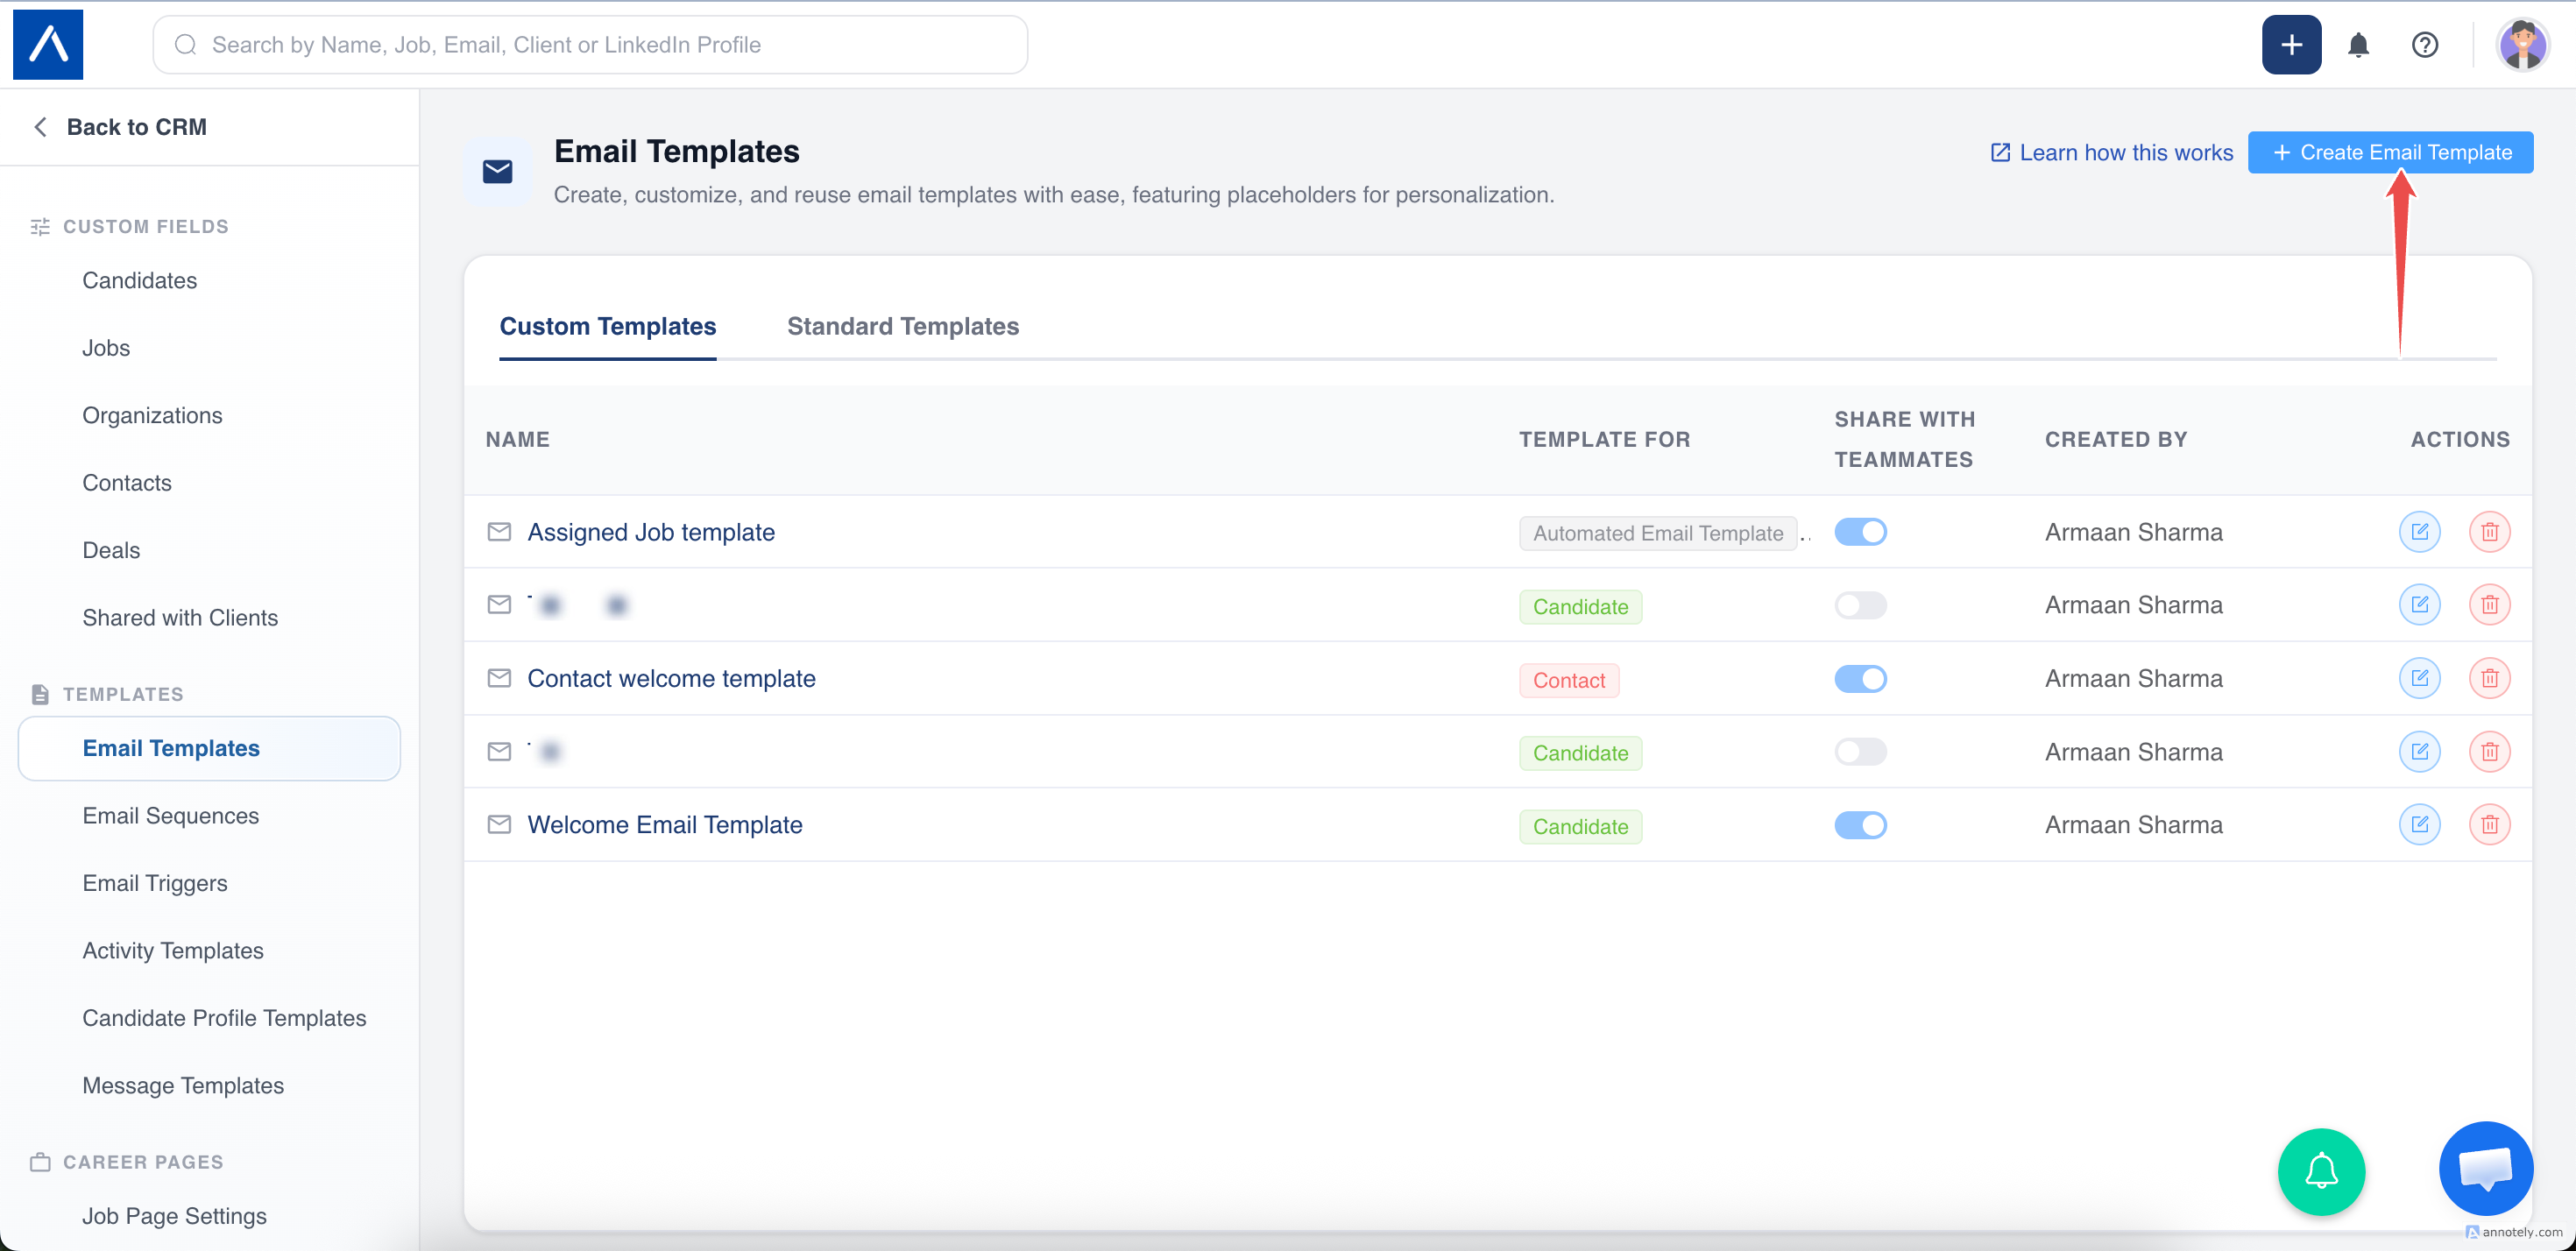This screenshot has width=2576, height=1251.
Task: Toggle sharing for Assigned Job template
Action: tap(1860, 531)
